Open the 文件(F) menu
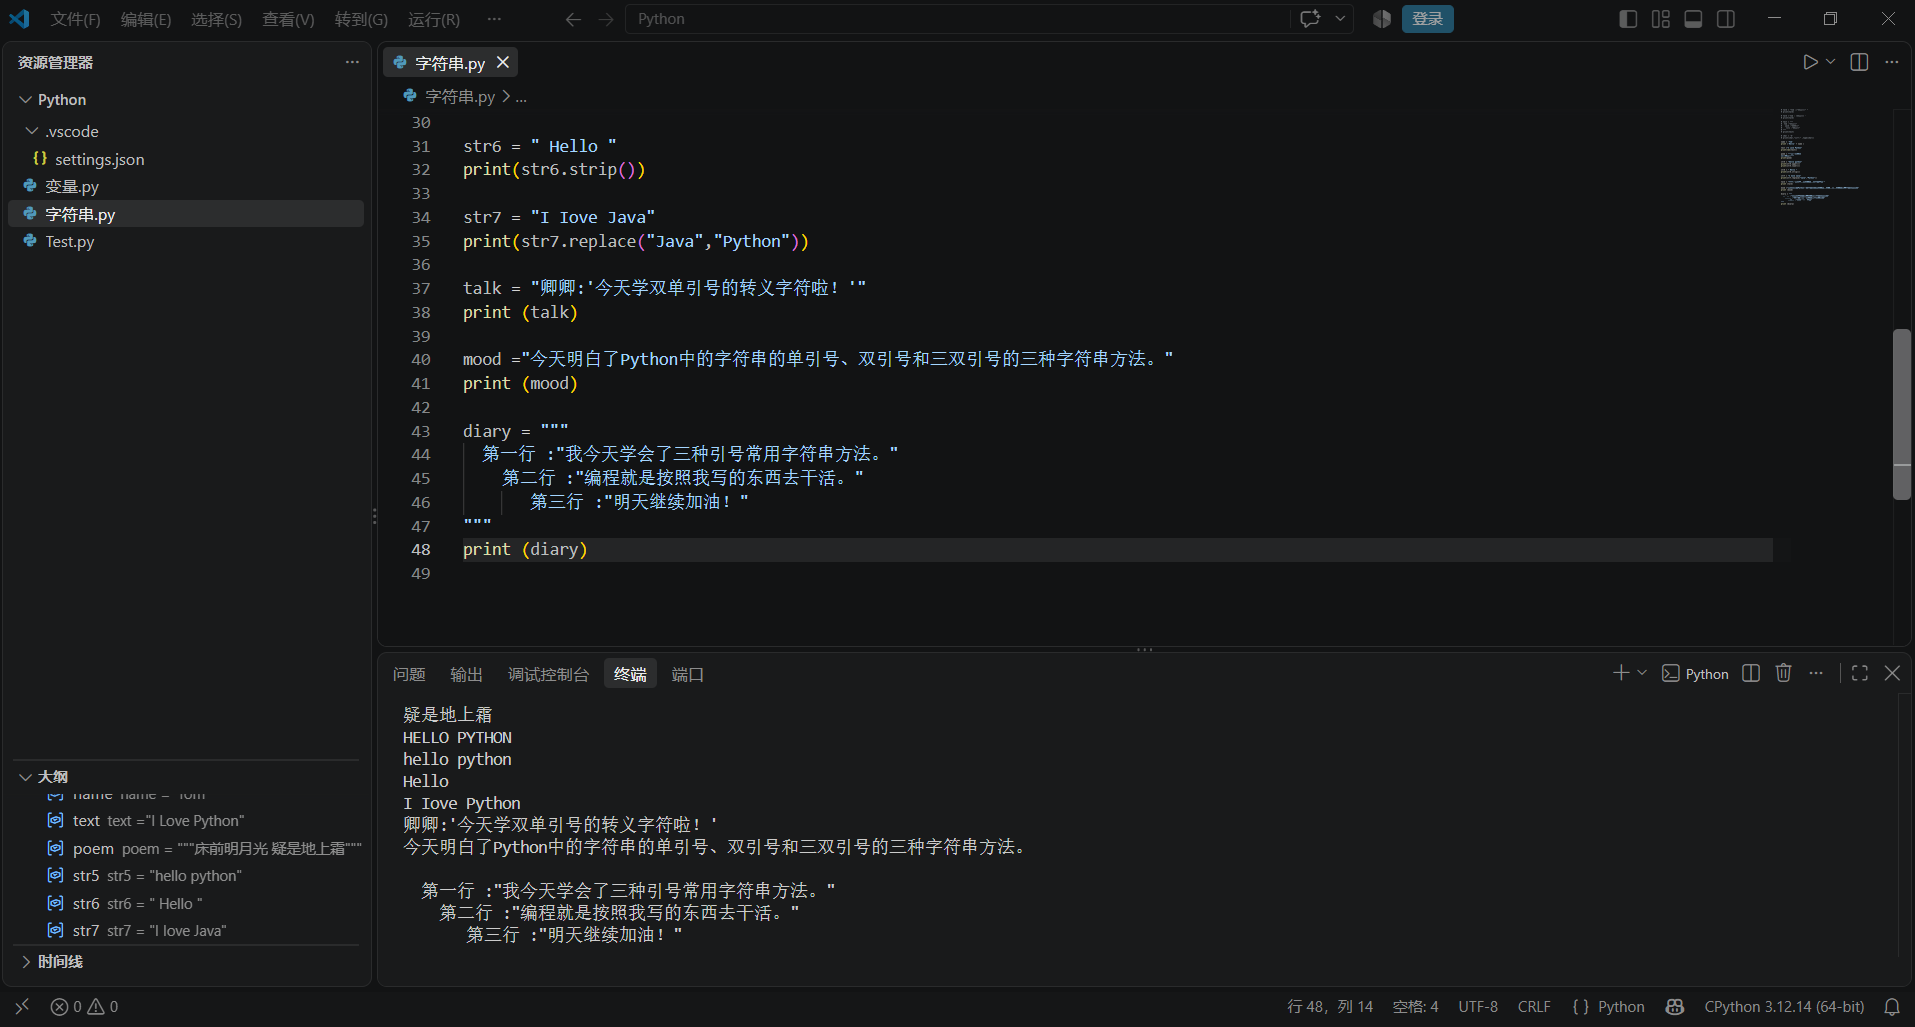The width and height of the screenshot is (1915, 1027). point(76,19)
